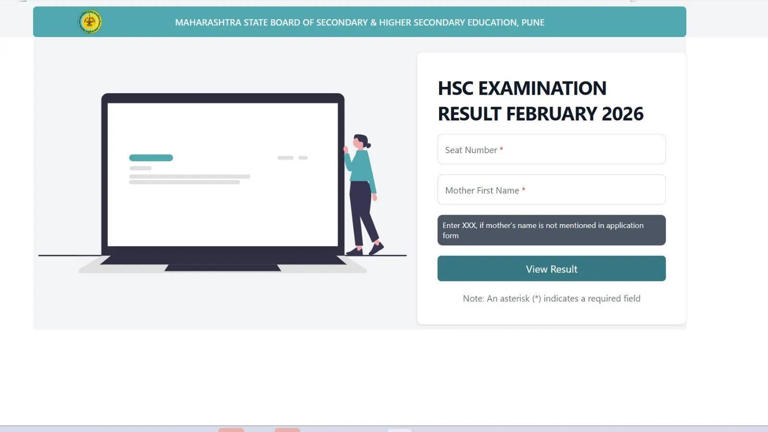Focus the Mother First Name field

point(552,190)
